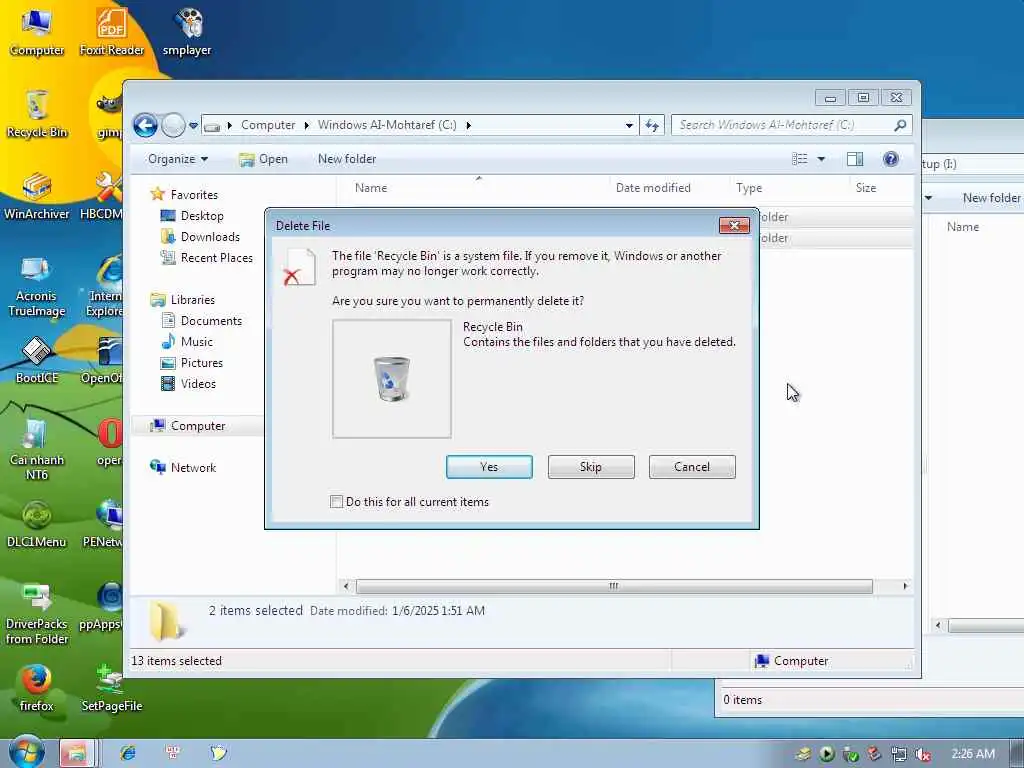This screenshot has width=1024, height=768.
Task: Sort by the Name column header
Action: point(371,187)
